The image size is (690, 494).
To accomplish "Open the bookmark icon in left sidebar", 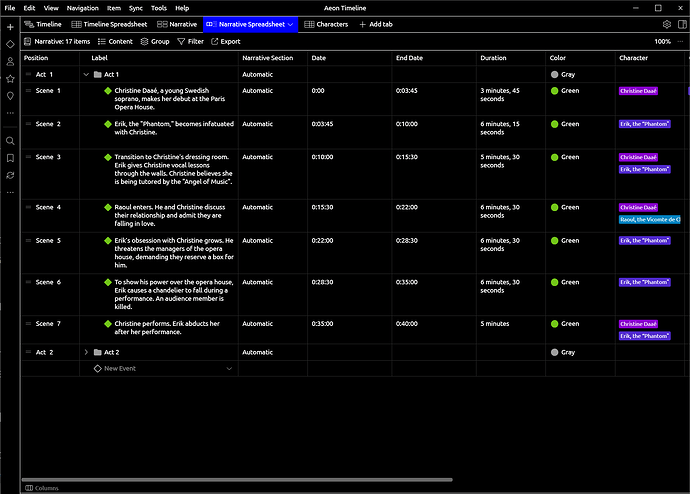I will point(10,158).
